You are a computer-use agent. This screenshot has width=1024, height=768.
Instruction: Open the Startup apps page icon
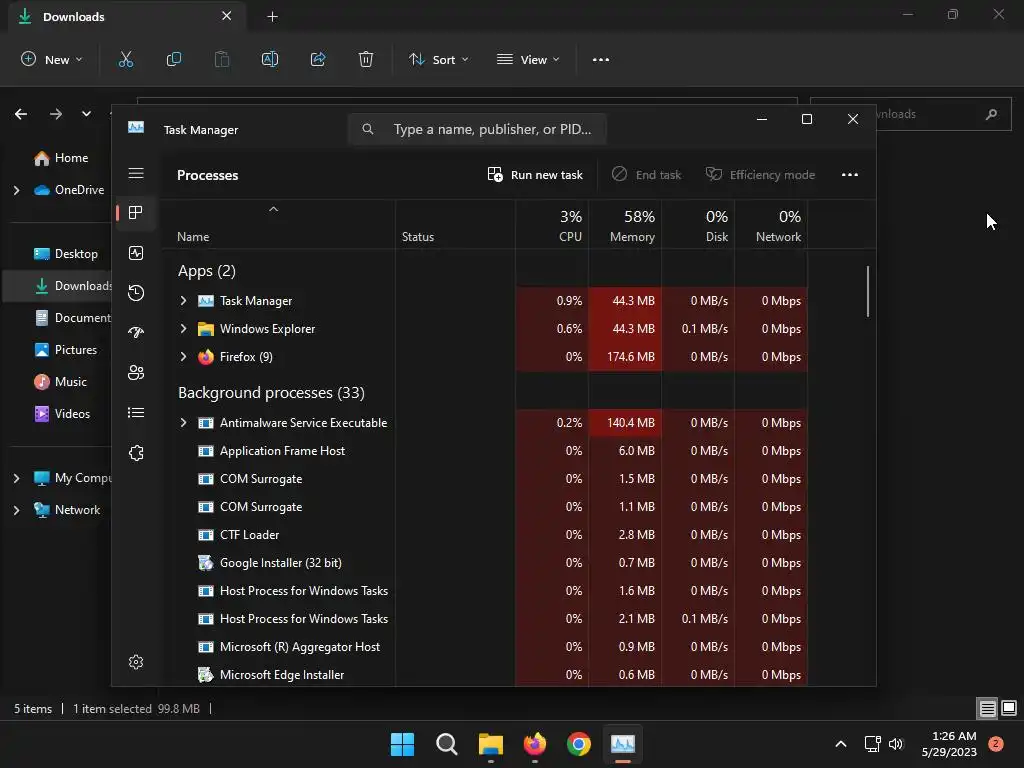[x=136, y=332]
